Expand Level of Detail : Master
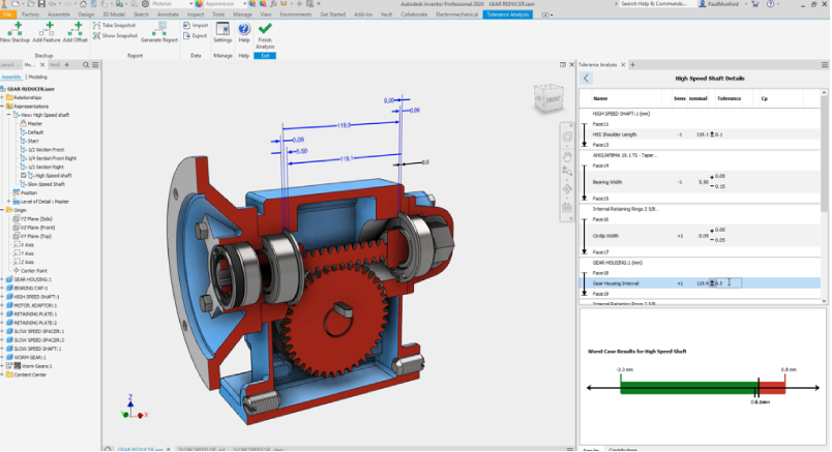 tap(8, 202)
